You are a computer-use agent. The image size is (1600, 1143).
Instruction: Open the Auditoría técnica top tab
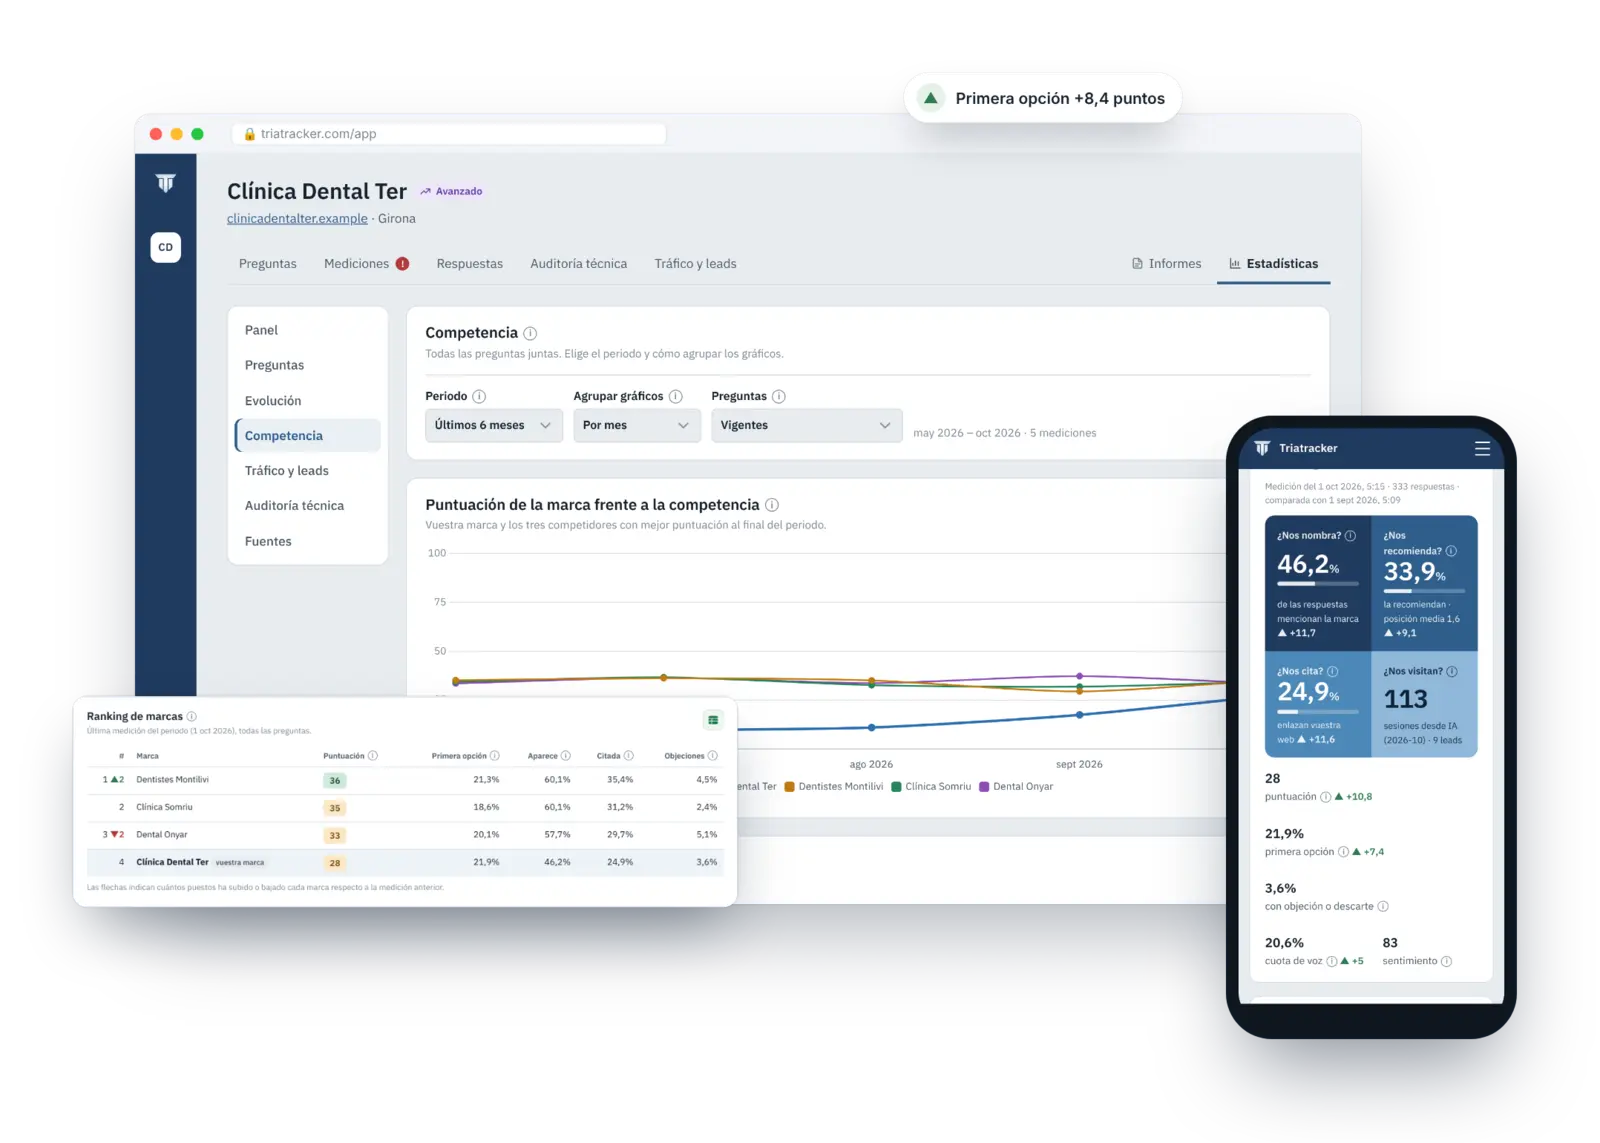click(x=579, y=264)
